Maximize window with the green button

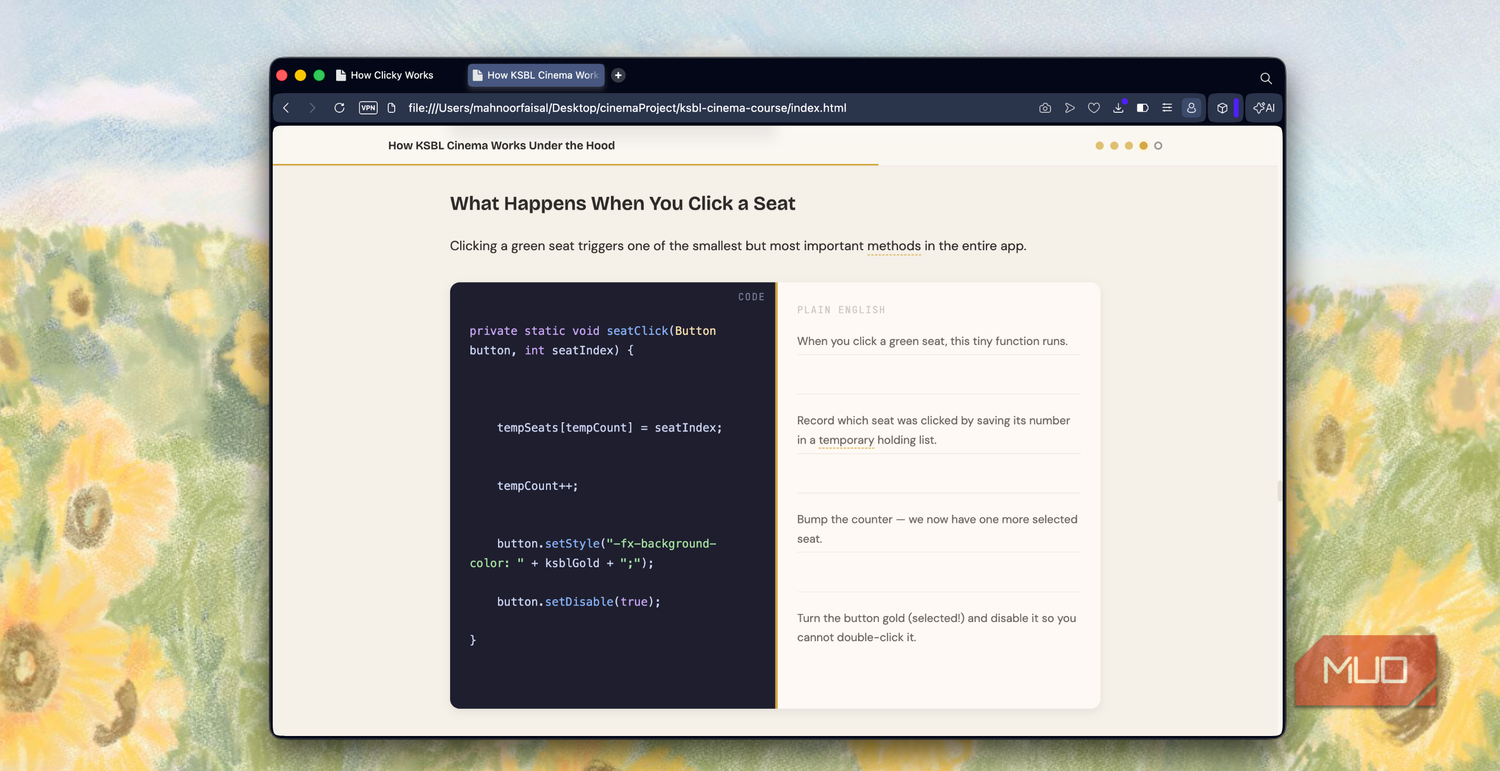point(319,75)
